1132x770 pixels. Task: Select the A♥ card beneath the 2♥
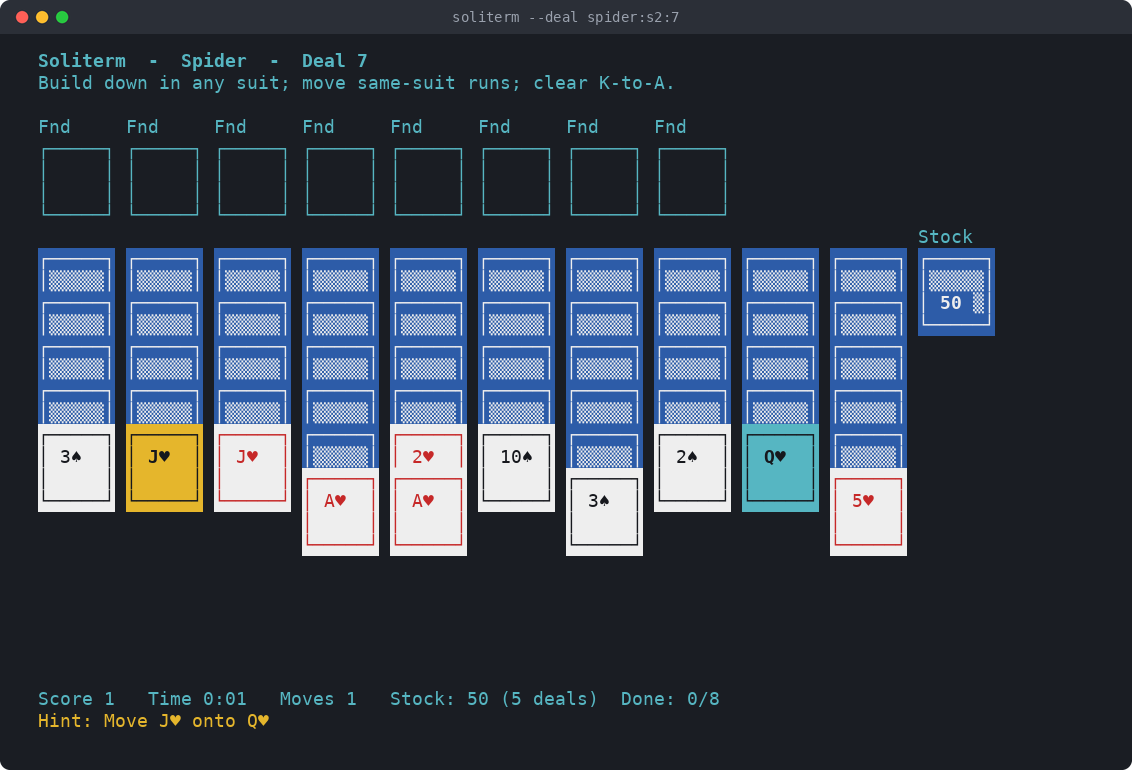tap(428, 512)
